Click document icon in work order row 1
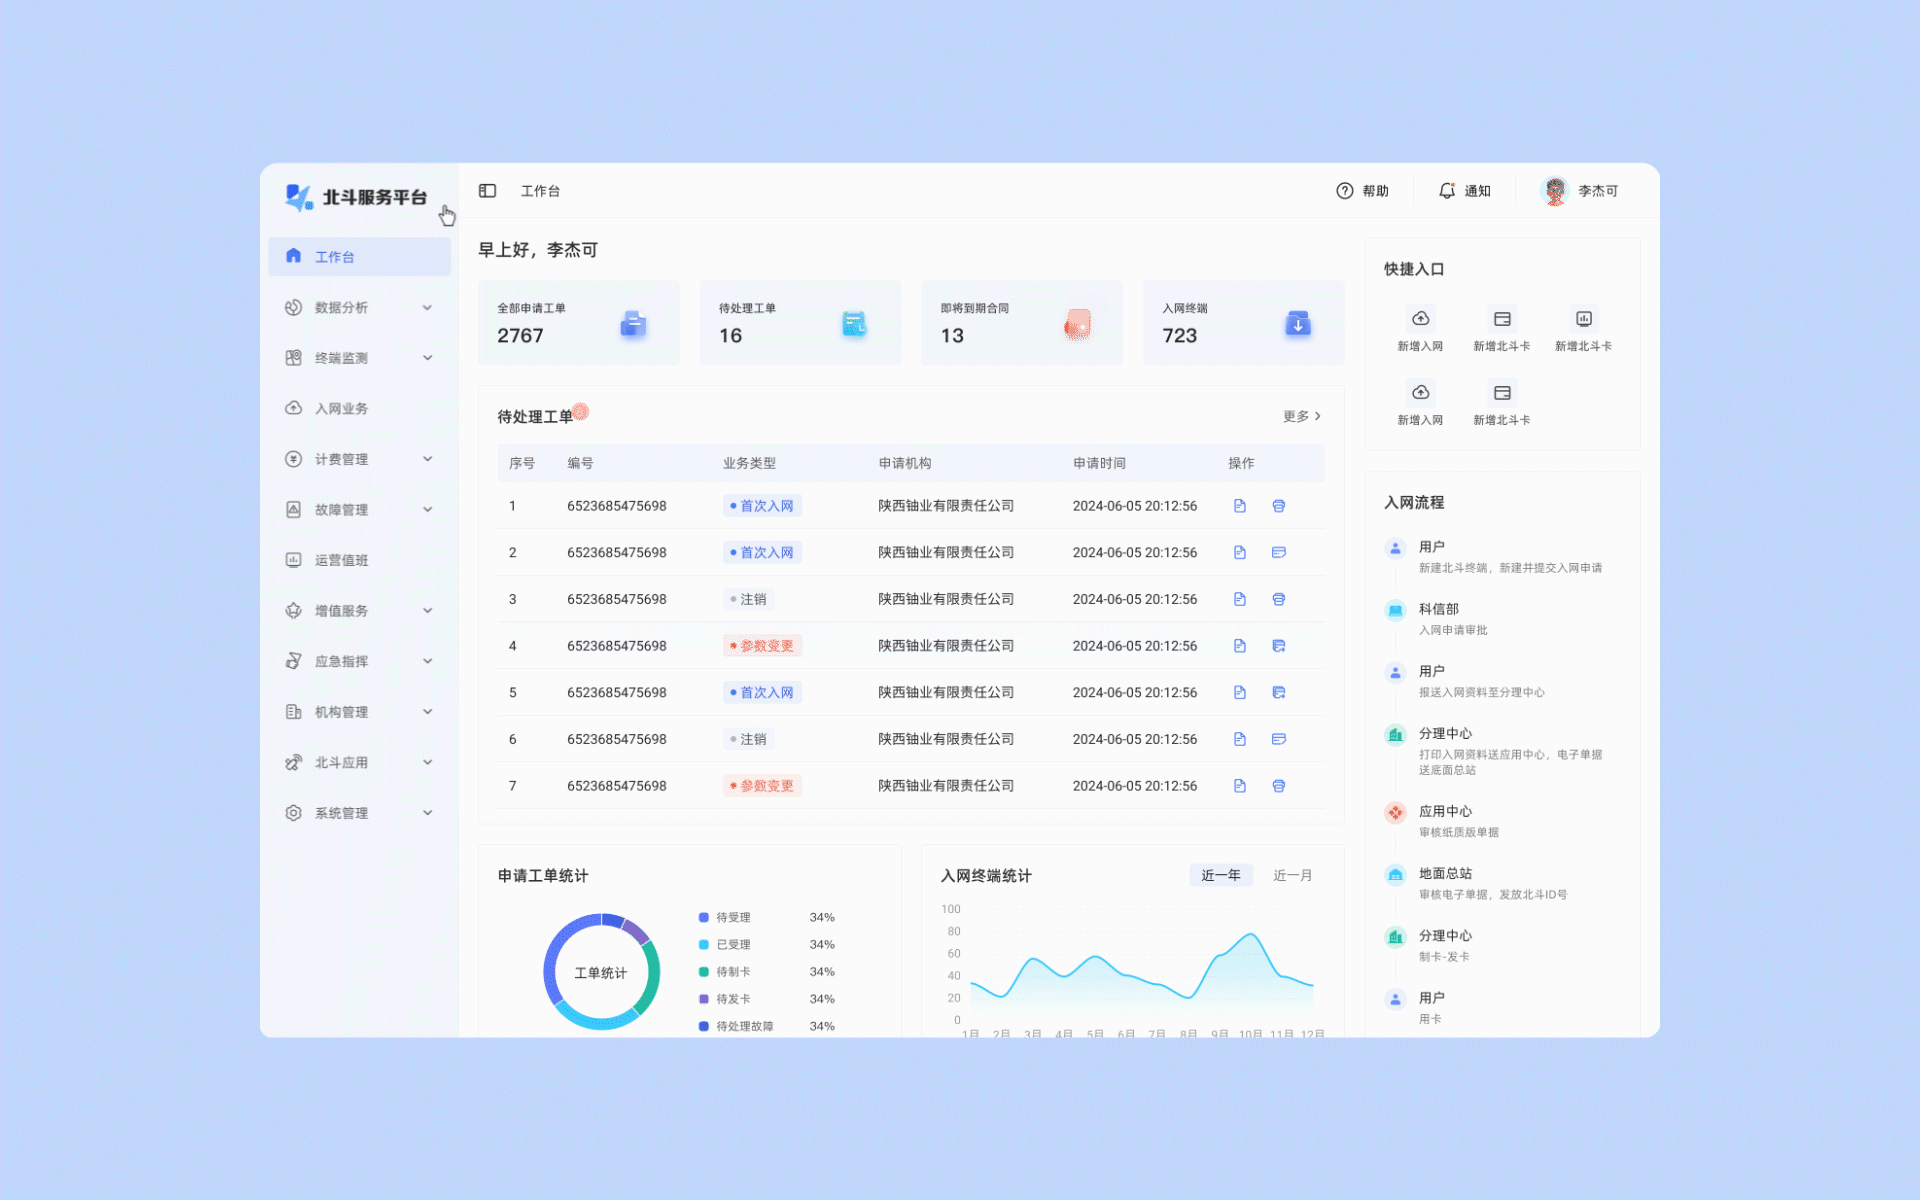 (x=1239, y=506)
